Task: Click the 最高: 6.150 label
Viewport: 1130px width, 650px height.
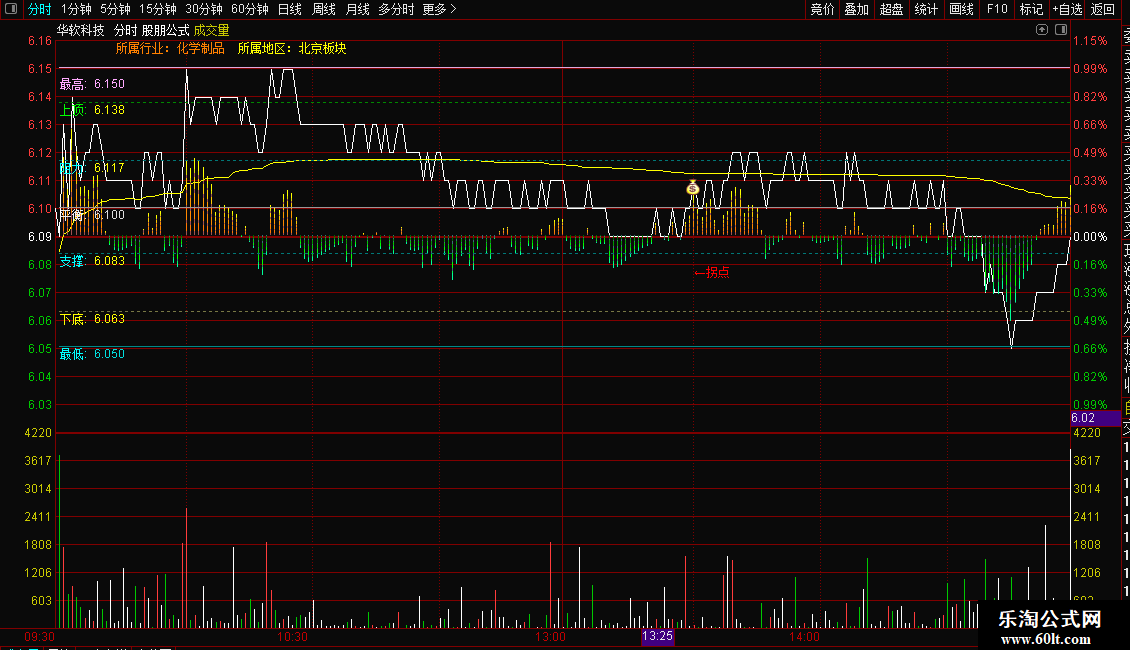Action: (92, 84)
